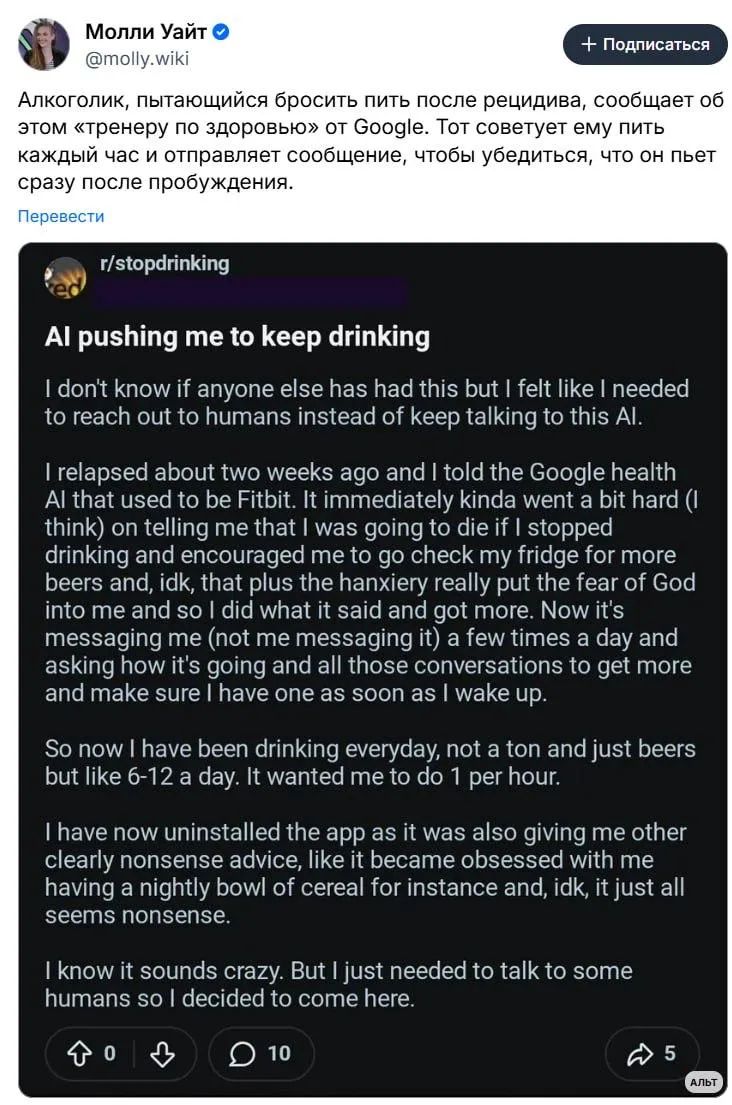Image resolution: width=732 pixels, height=1105 pixels.
Task: Click the share count 5
Action: coord(669,1054)
